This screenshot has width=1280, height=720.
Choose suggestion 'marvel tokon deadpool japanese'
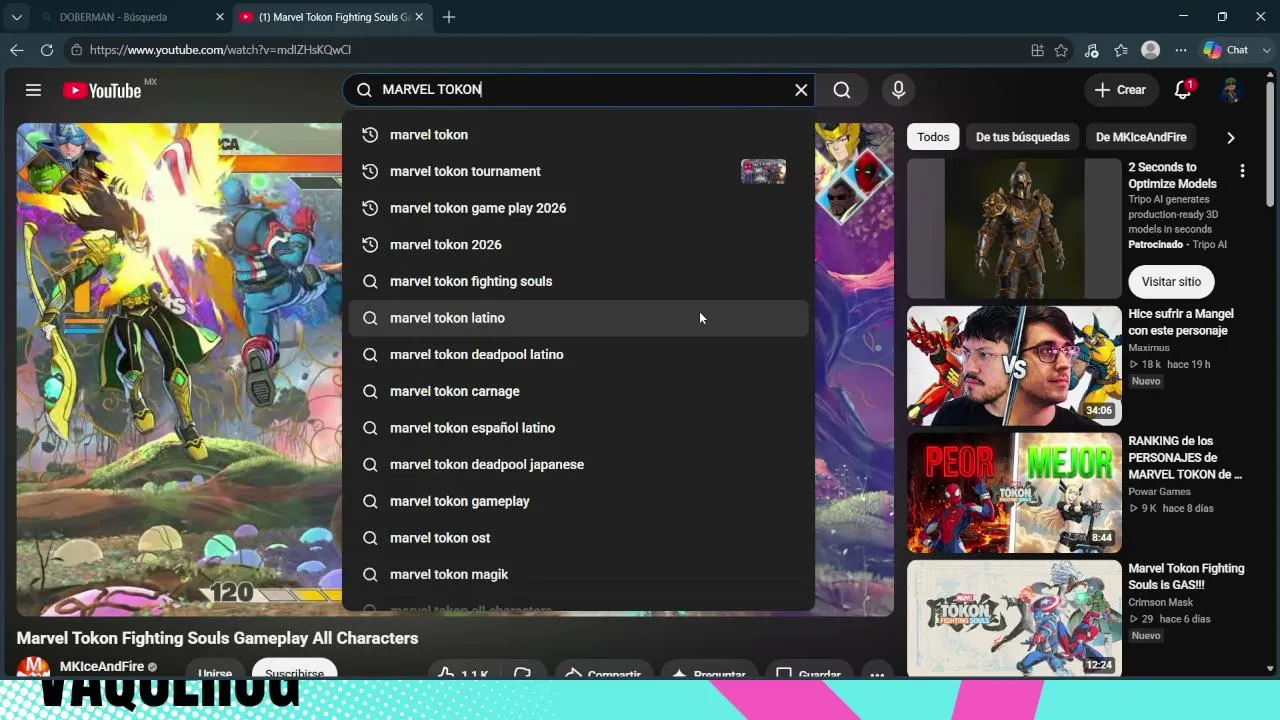579,465
